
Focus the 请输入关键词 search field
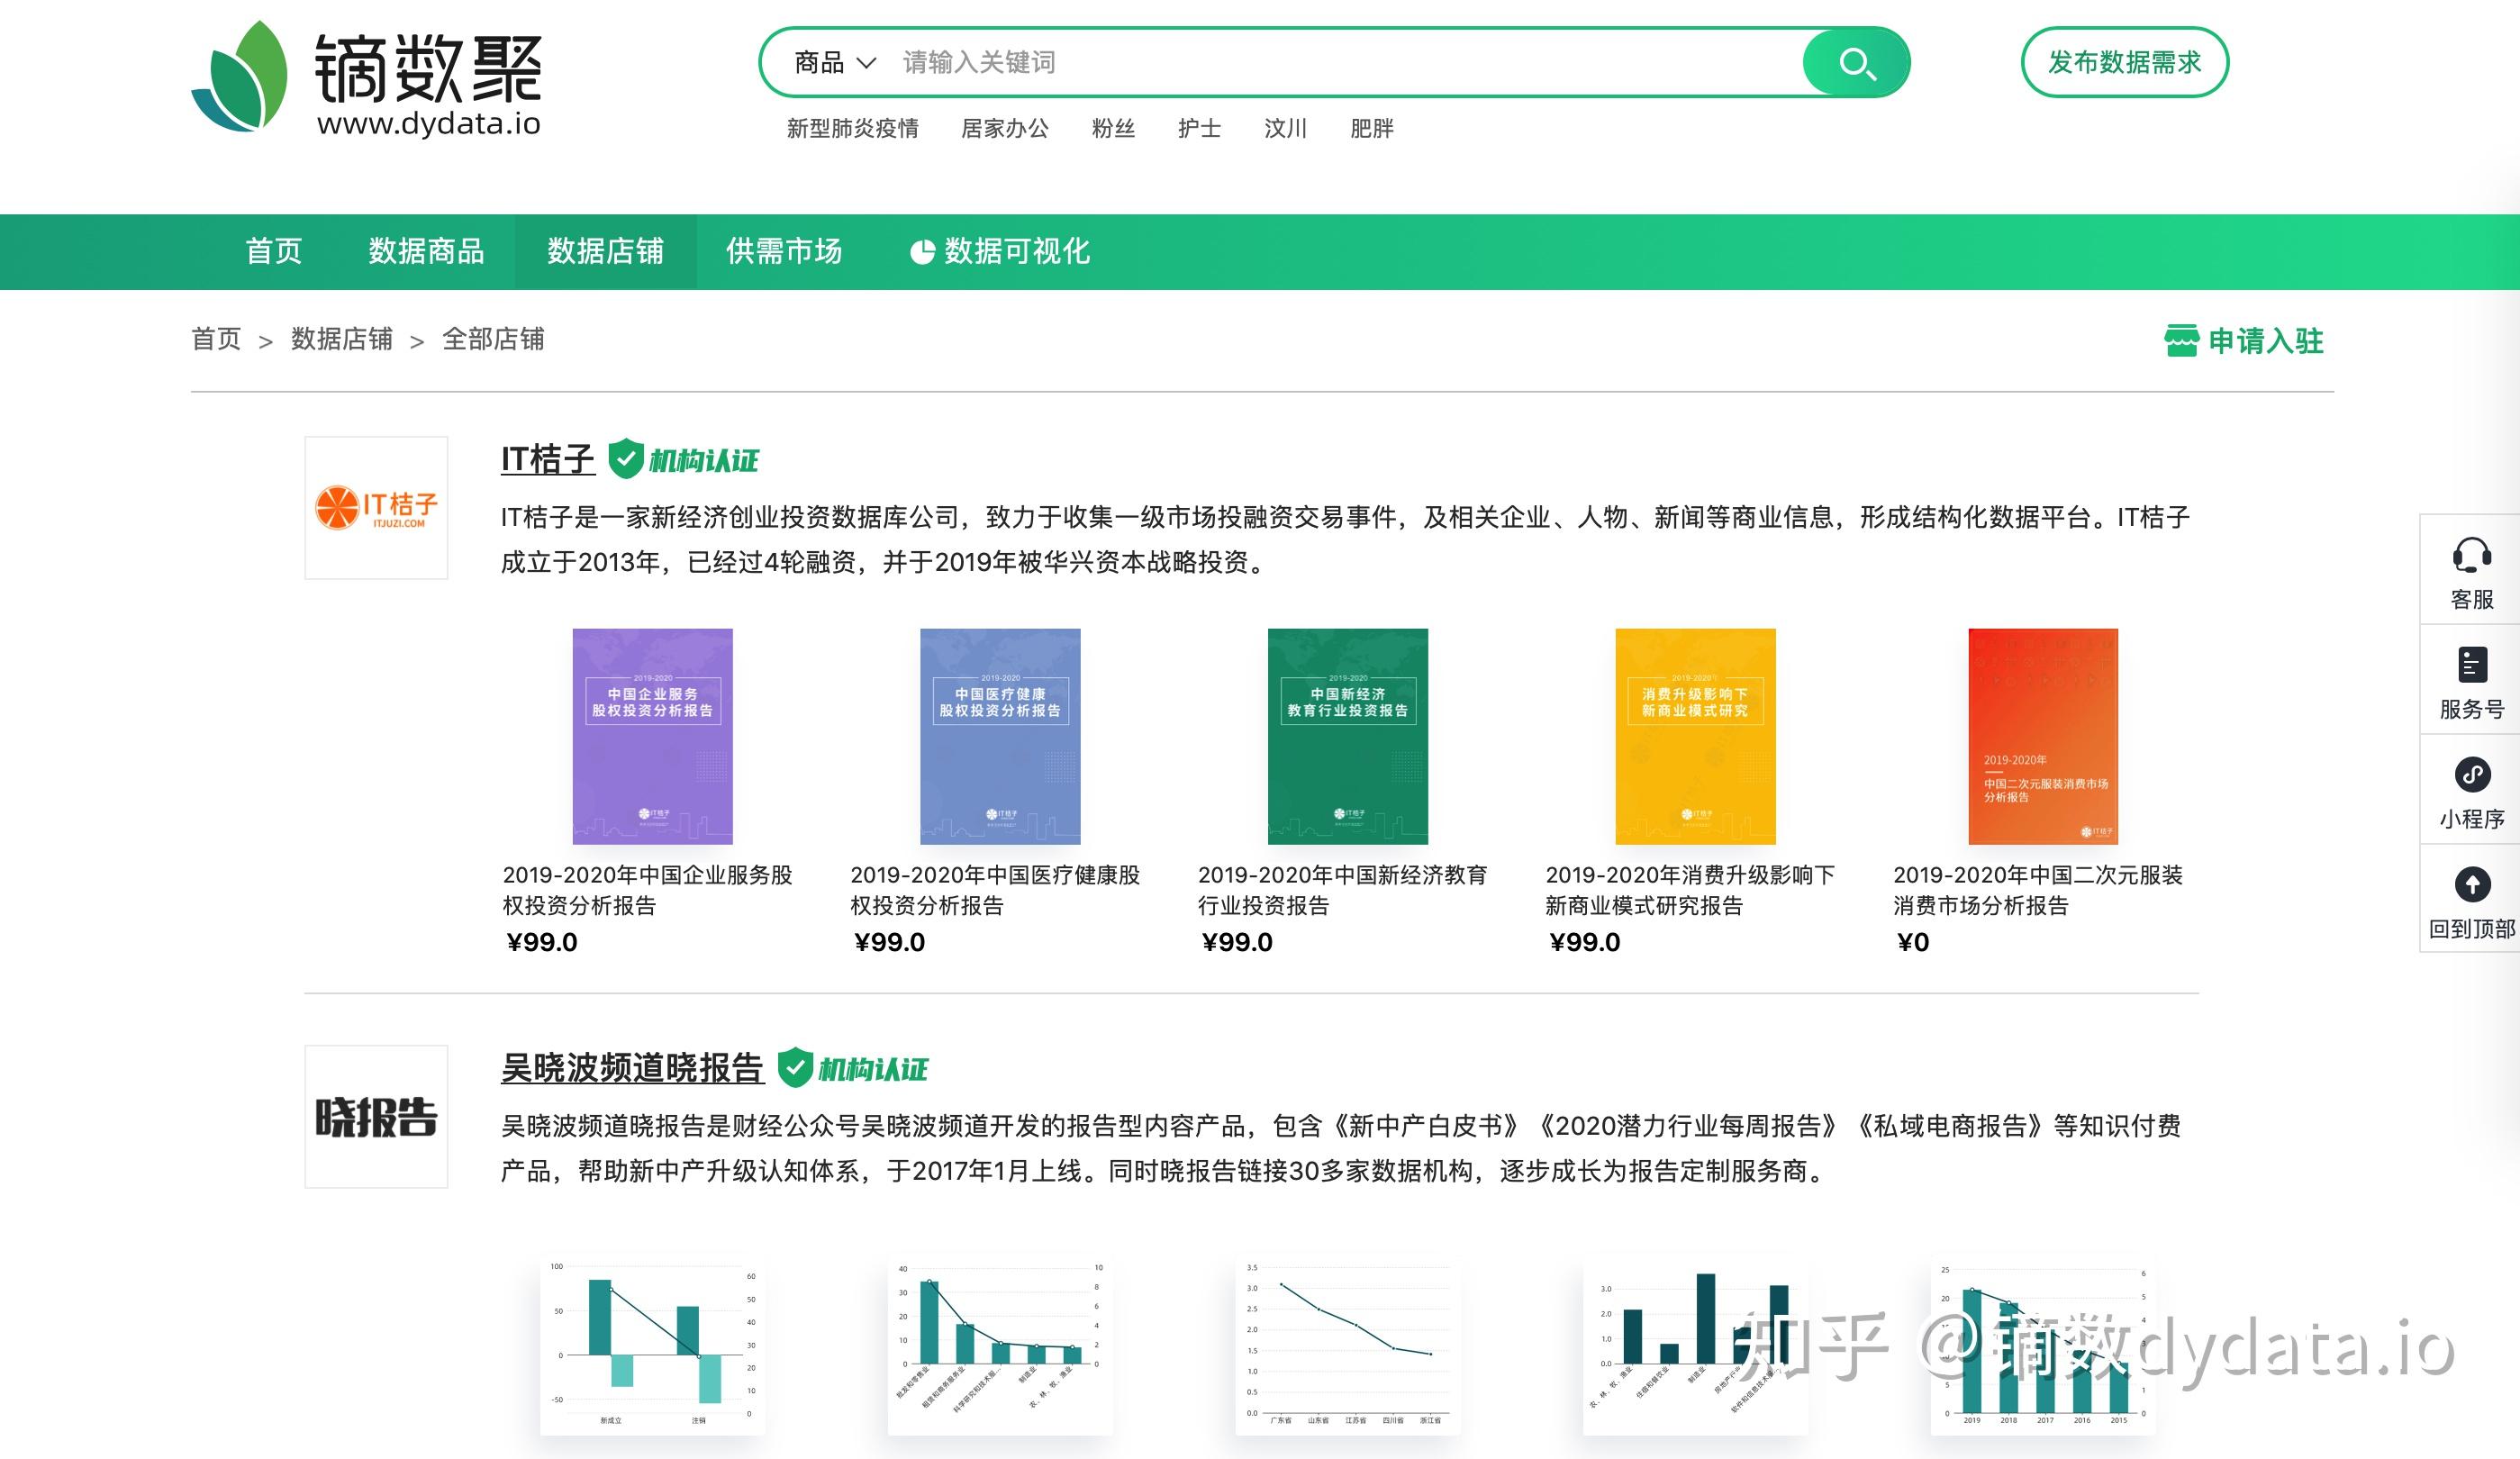click(1345, 63)
